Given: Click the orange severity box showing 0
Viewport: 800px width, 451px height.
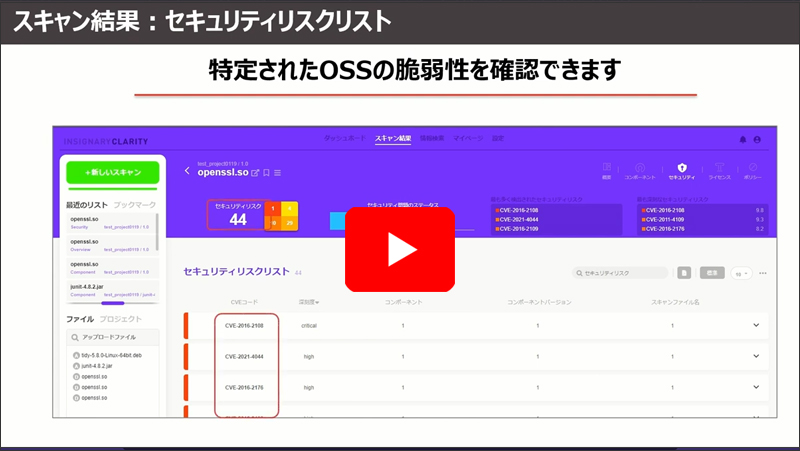Looking at the screenshot, I should tap(273, 223).
